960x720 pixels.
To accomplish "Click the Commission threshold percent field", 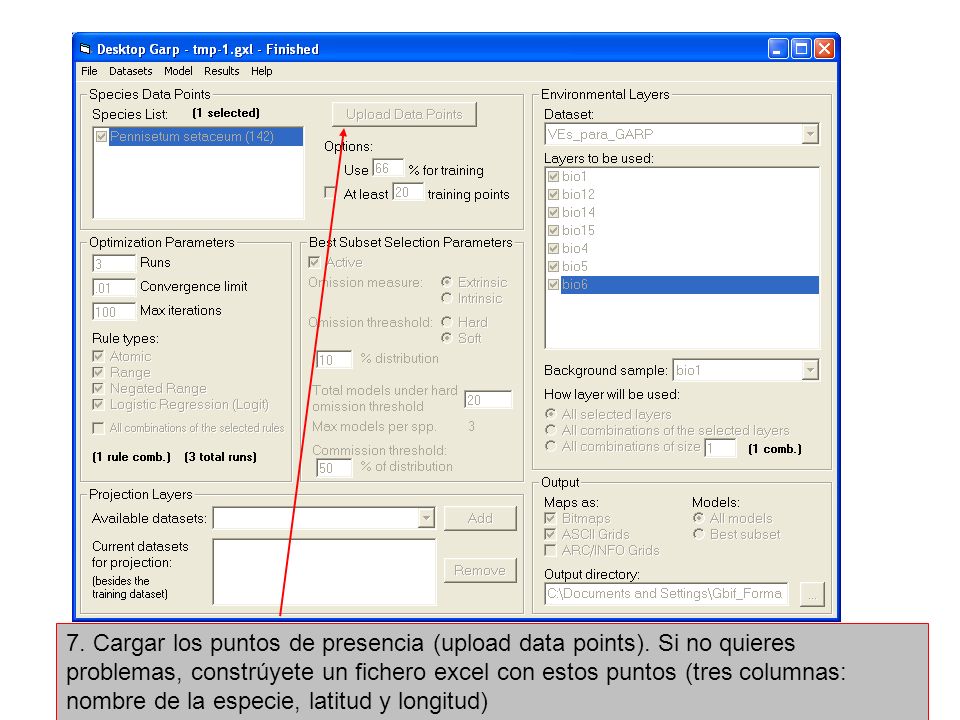I will [x=334, y=468].
